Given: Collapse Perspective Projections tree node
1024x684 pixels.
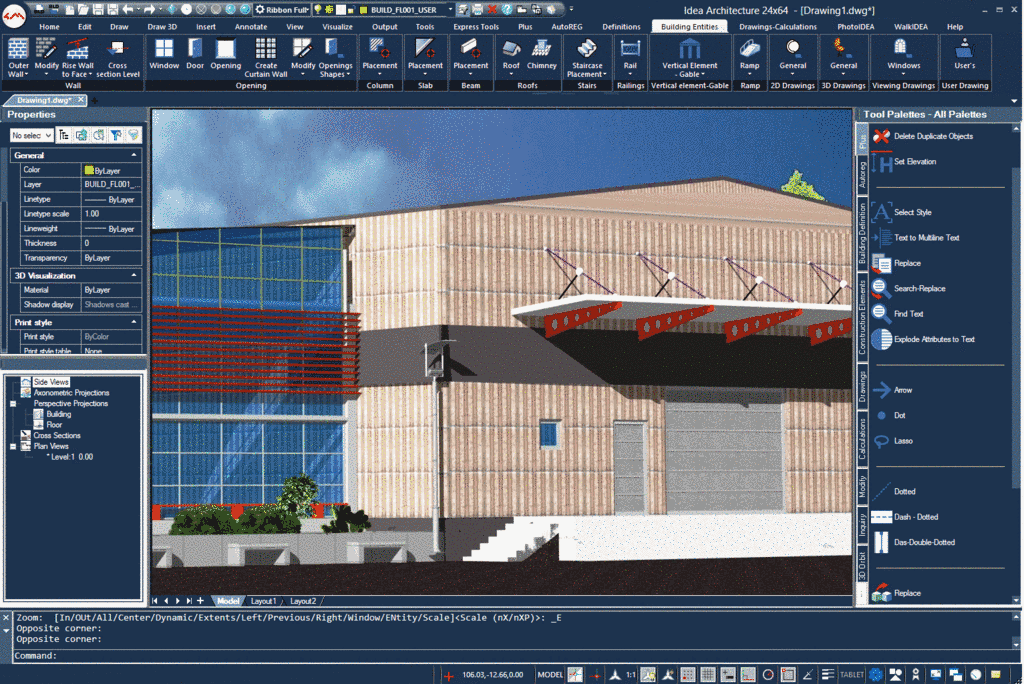Looking at the screenshot, I should (13, 404).
